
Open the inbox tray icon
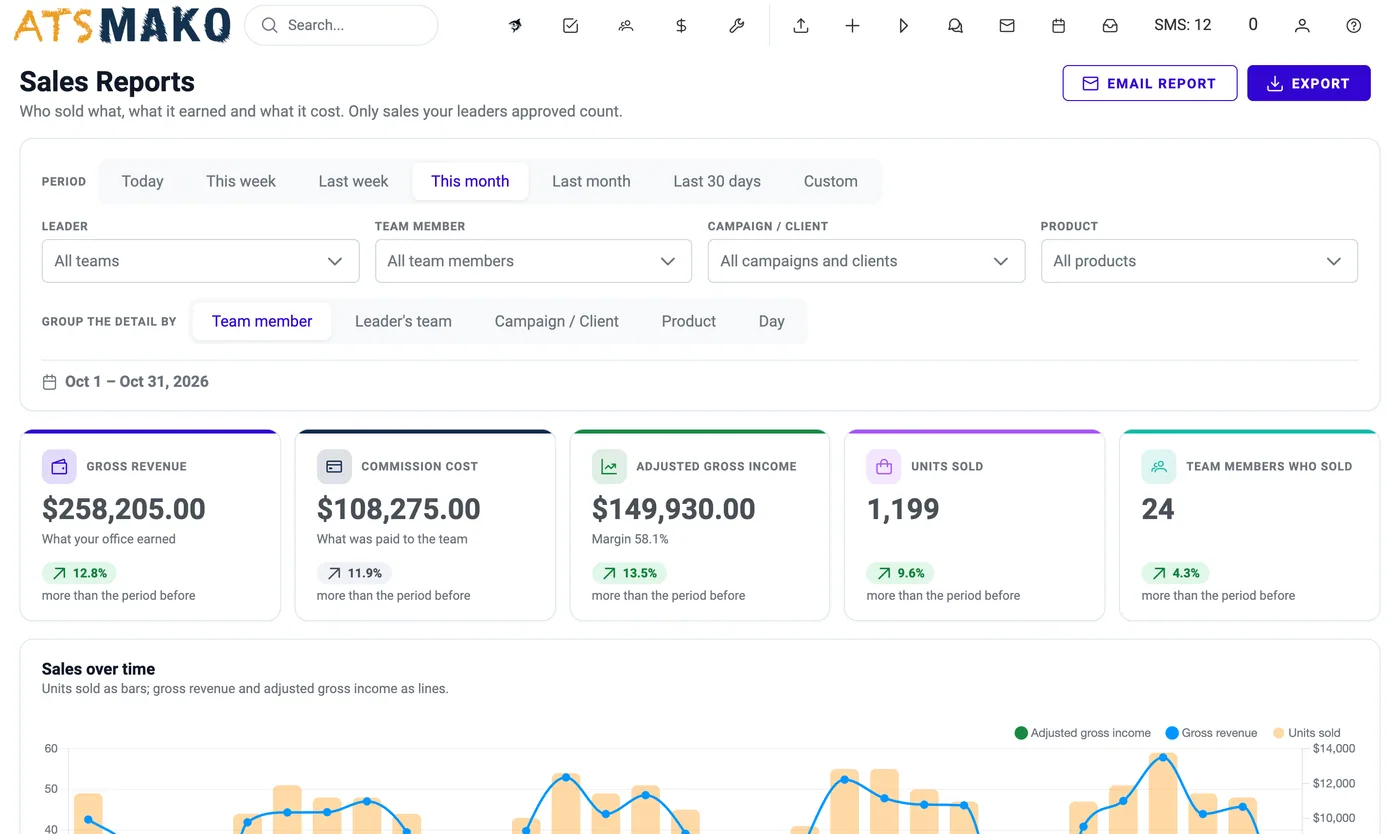(1110, 26)
